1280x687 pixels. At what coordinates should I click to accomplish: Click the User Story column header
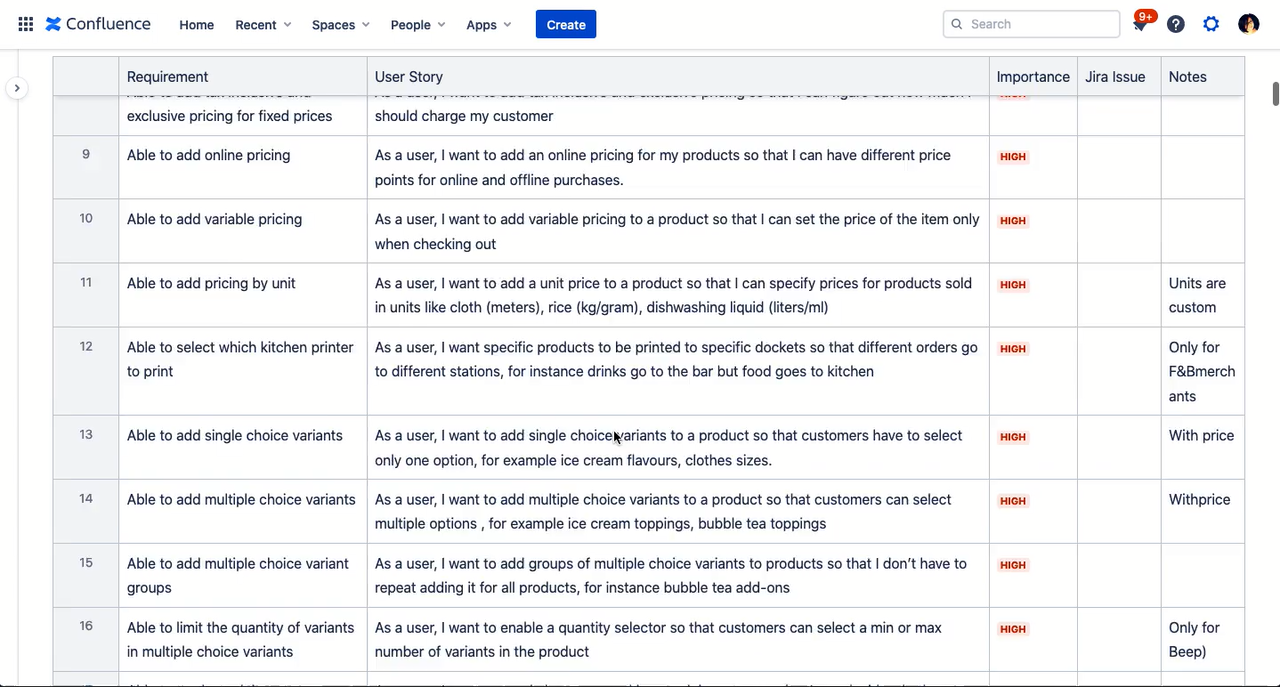click(678, 77)
